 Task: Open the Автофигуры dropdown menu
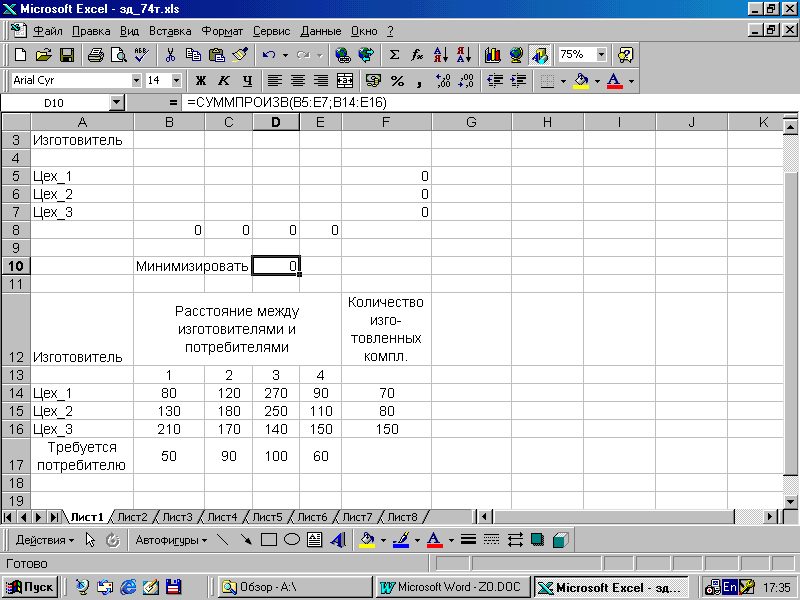coord(171,540)
